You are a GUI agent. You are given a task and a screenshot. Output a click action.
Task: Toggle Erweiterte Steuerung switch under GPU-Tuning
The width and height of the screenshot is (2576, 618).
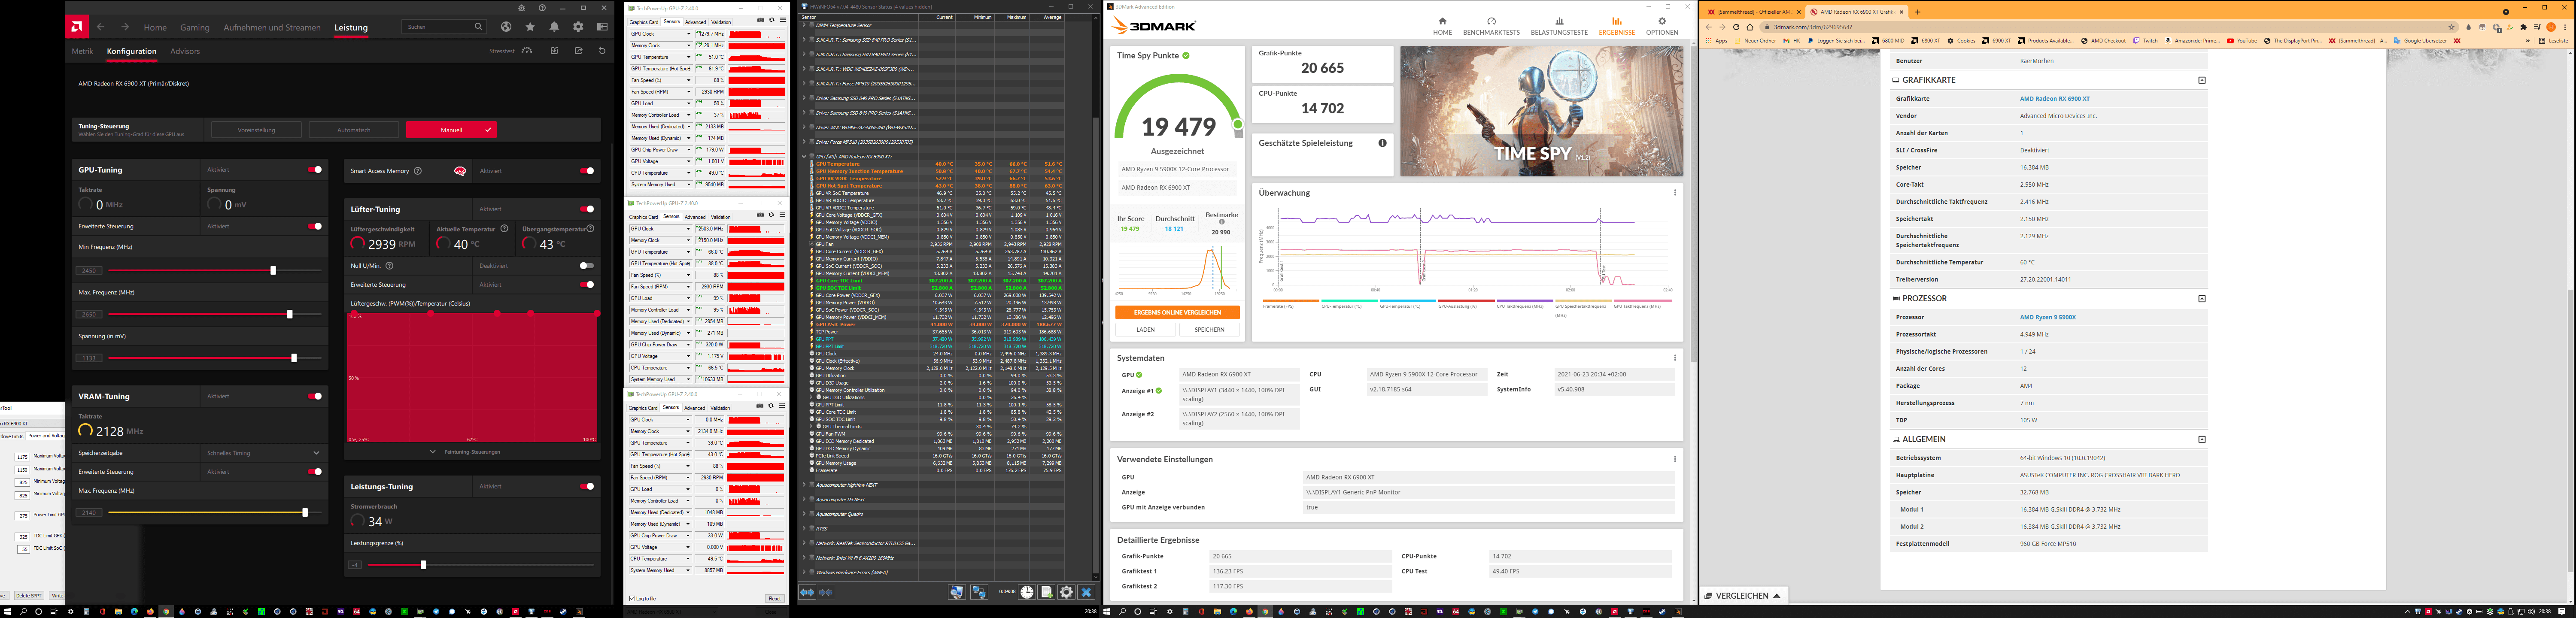tap(315, 226)
